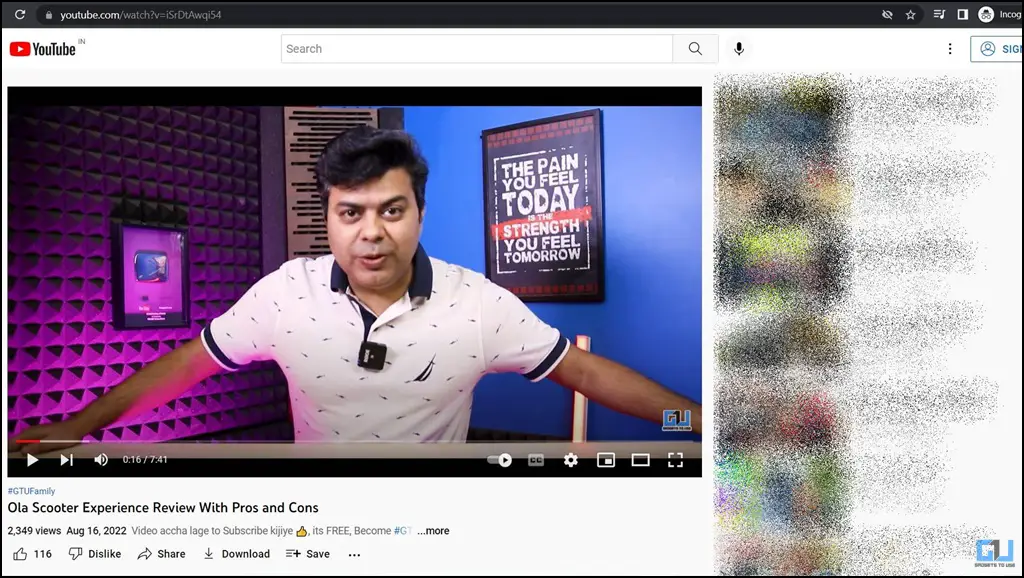
Task: Bookmark this page with the star icon
Action: click(x=910, y=14)
